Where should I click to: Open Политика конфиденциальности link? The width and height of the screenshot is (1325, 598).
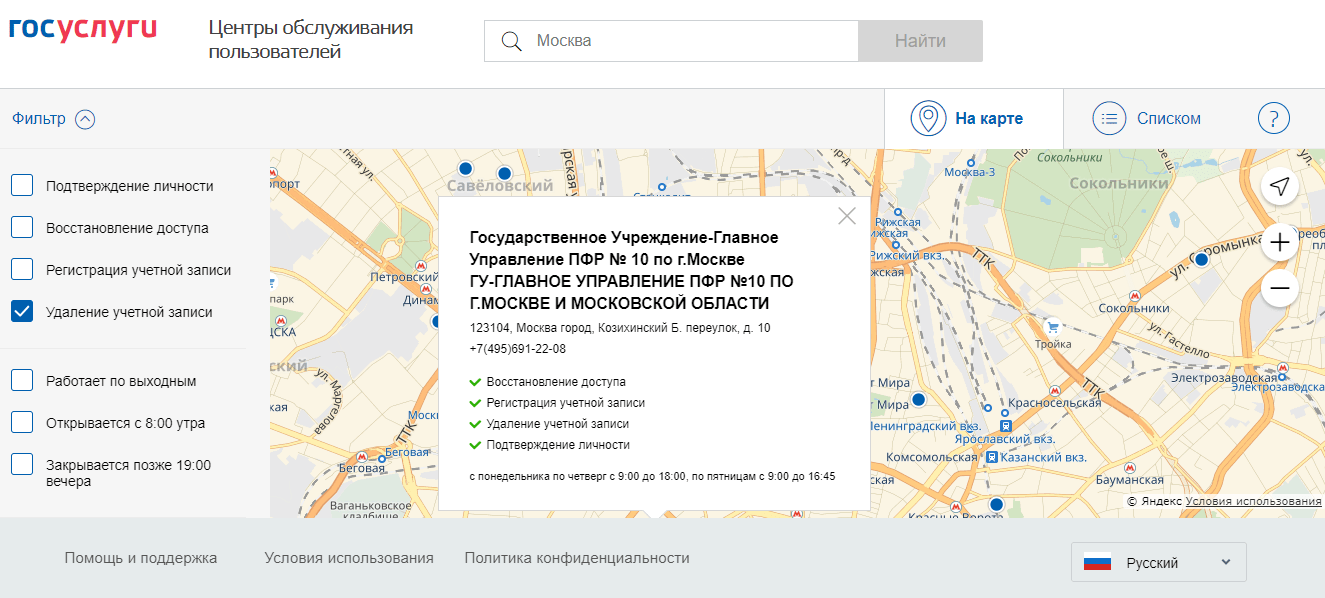click(577, 558)
